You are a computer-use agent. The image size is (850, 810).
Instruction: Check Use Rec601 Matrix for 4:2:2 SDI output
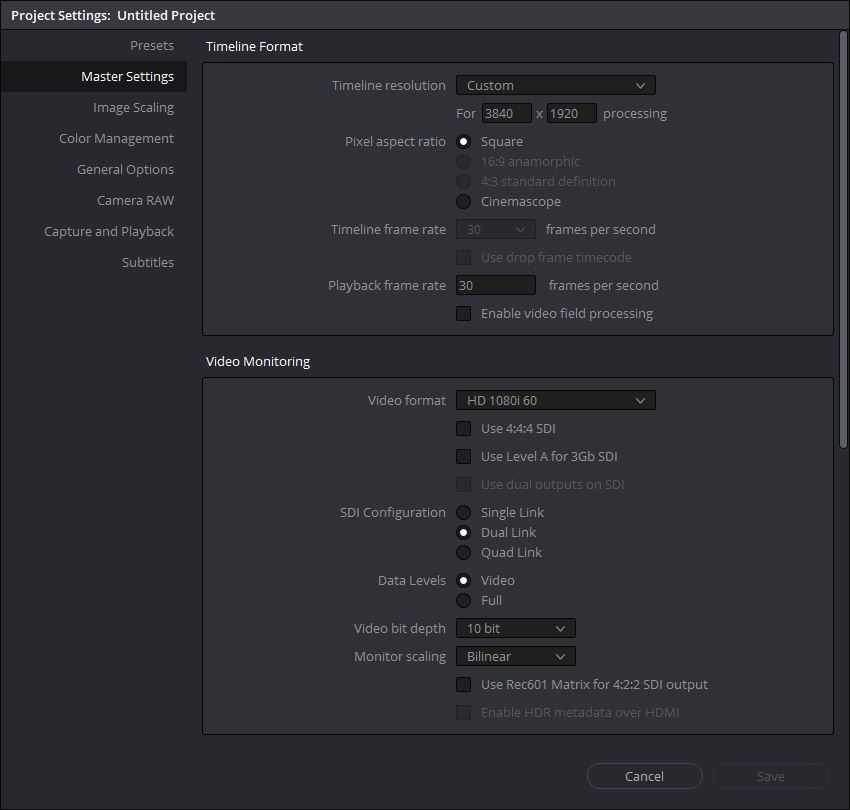click(x=463, y=684)
